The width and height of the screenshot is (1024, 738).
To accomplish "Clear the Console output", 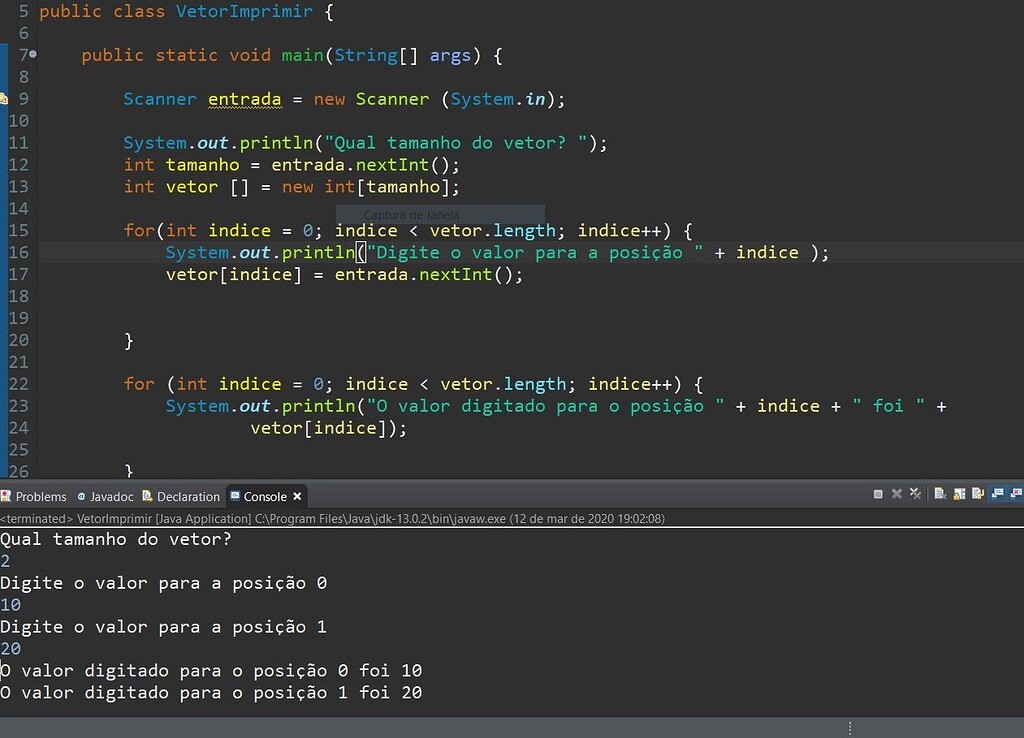I will click(940, 493).
